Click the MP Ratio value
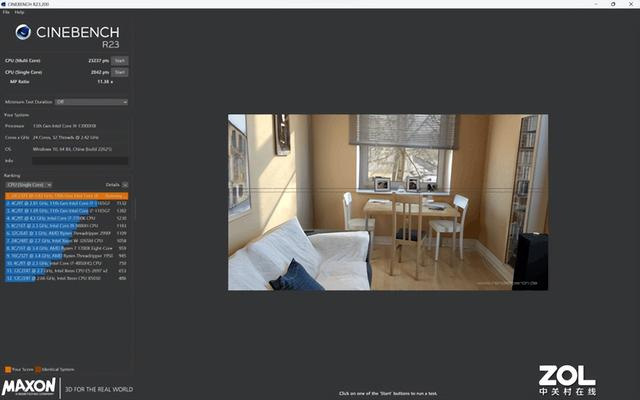The height and width of the screenshot is (400, 640). point(105,82)
